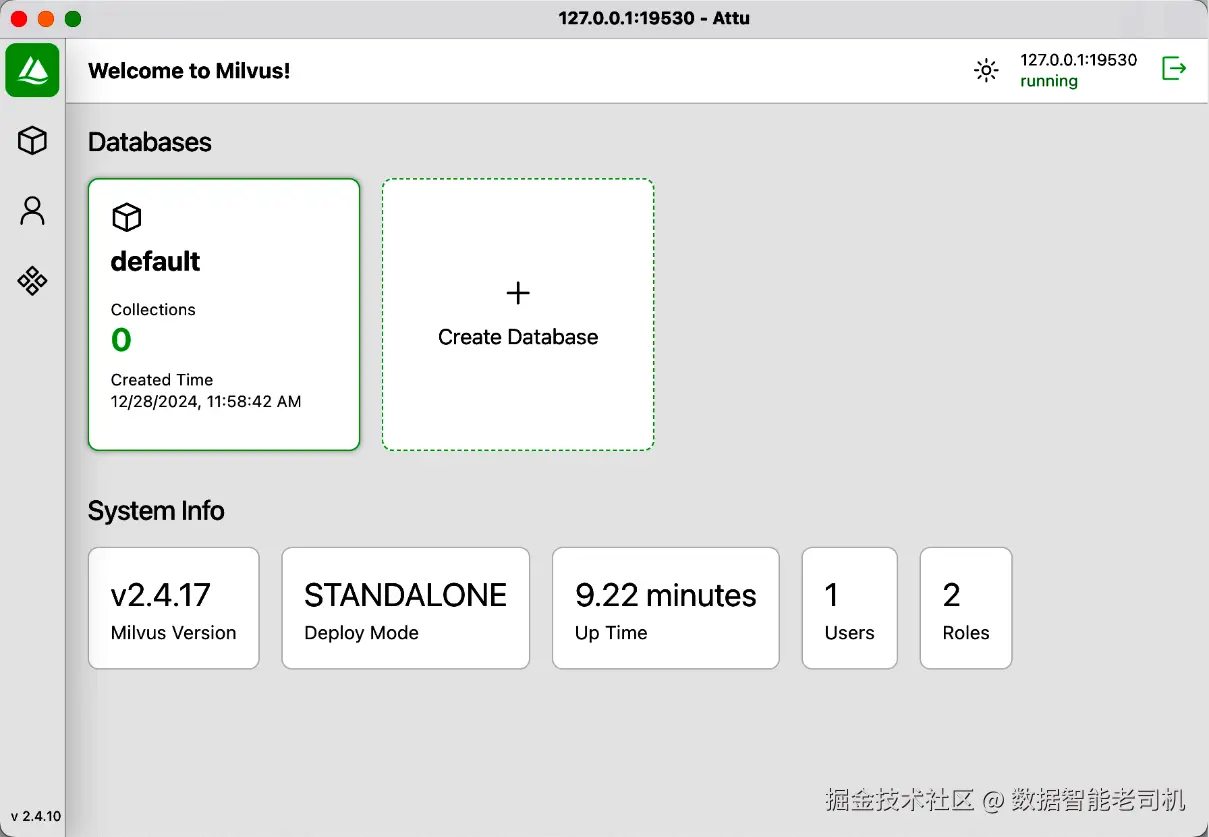Viewport: 1209px width, 837px height.
Task: Open the System view diamond-grid icon
Action: pyautogui.click(x=33, y=281)
